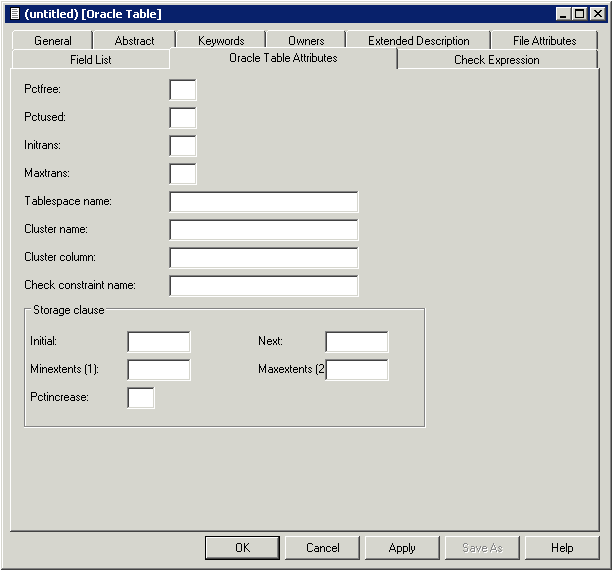Focus the Initrans field
This screenshot has width=613, height=571.
183,146
